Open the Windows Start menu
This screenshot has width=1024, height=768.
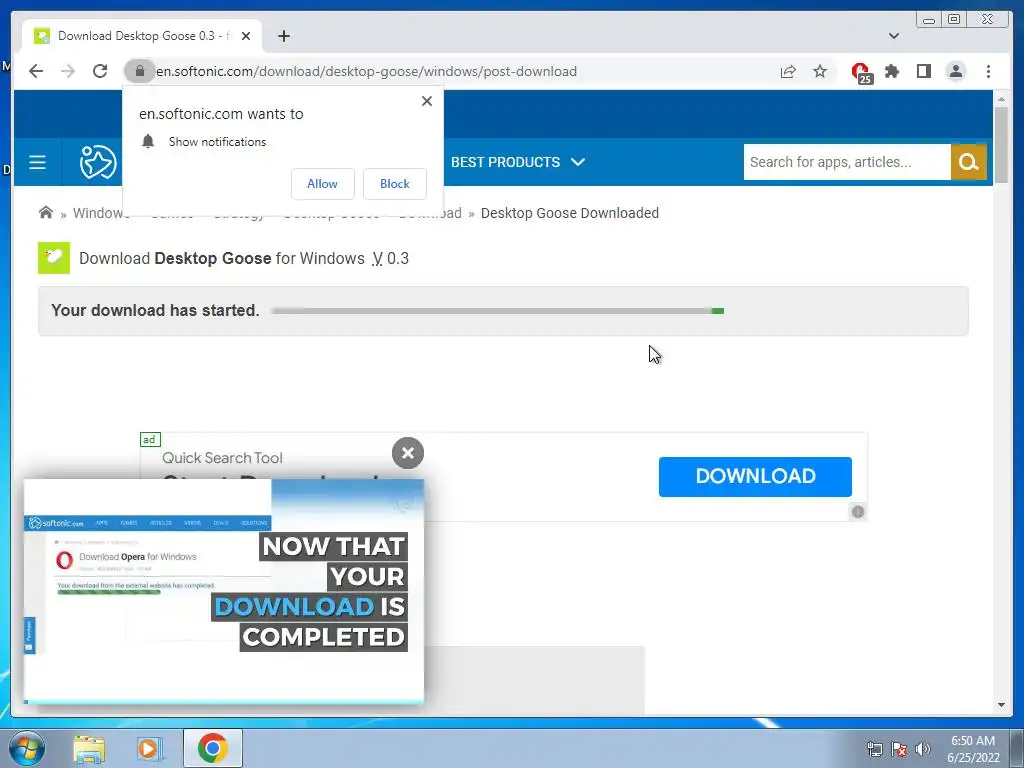tap(26, 748)
